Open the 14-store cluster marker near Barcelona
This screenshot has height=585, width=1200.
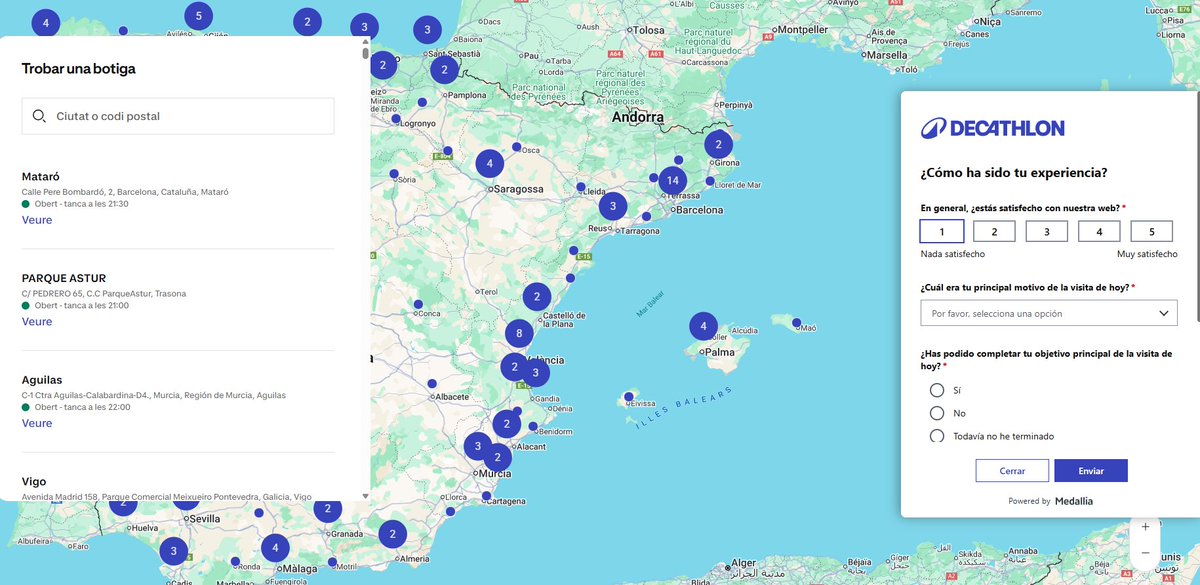[673, 181]
